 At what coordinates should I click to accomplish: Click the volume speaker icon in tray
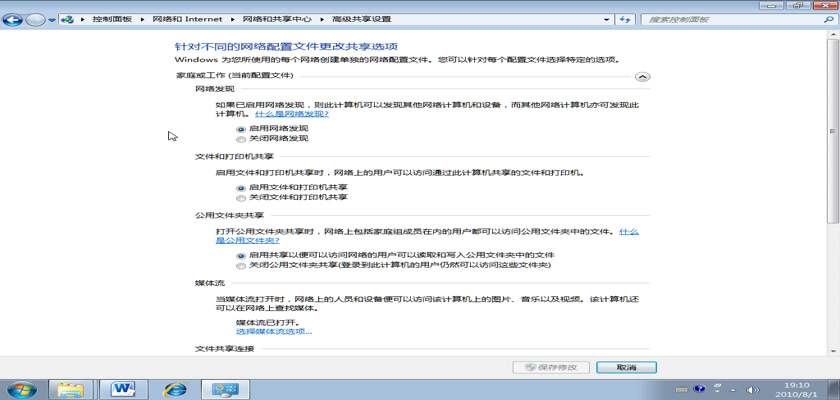(x=752, y=389)
